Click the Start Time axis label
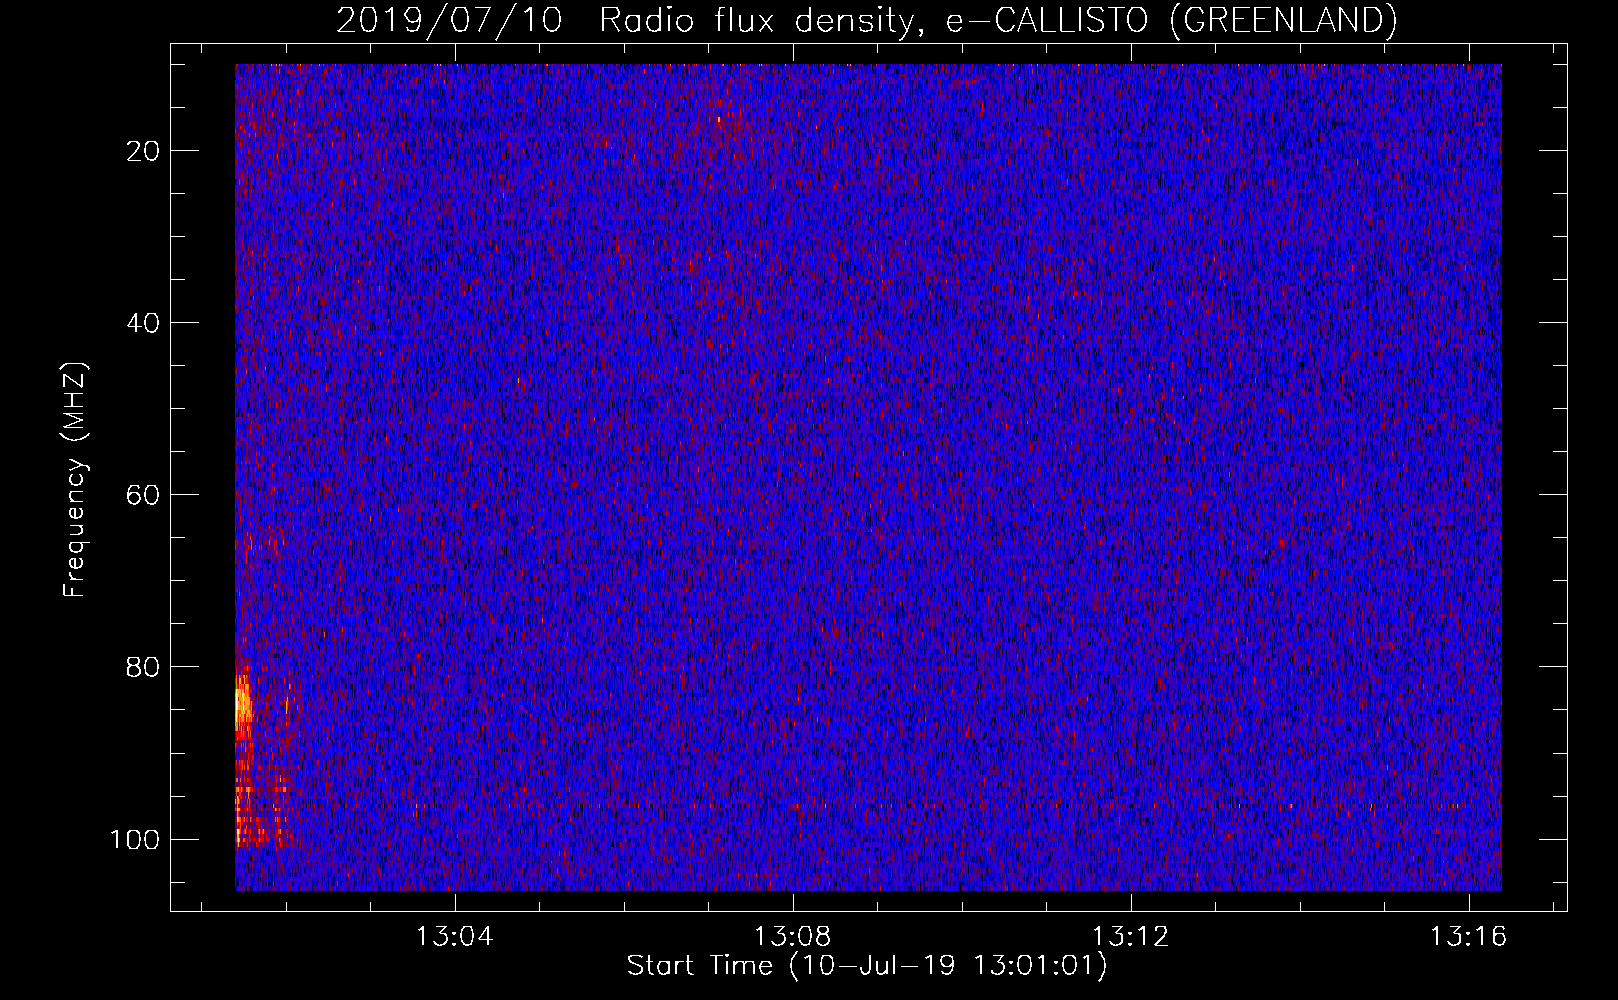 pyautogui.click(x=867, y=966)
